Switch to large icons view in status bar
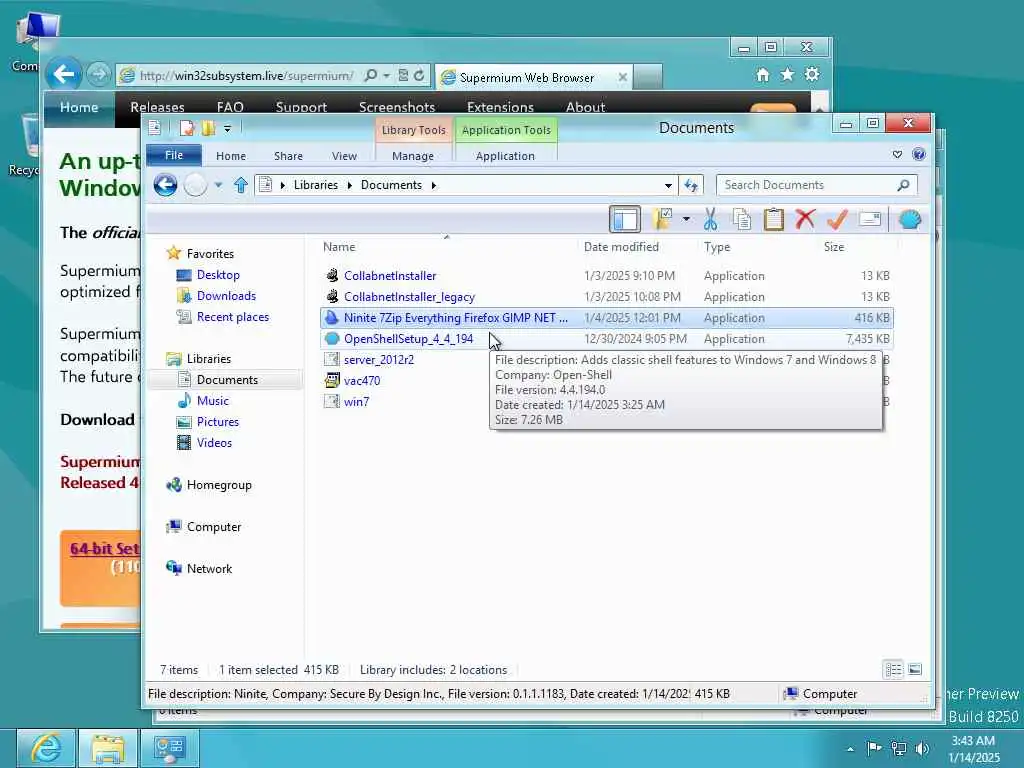 [915, 669]
